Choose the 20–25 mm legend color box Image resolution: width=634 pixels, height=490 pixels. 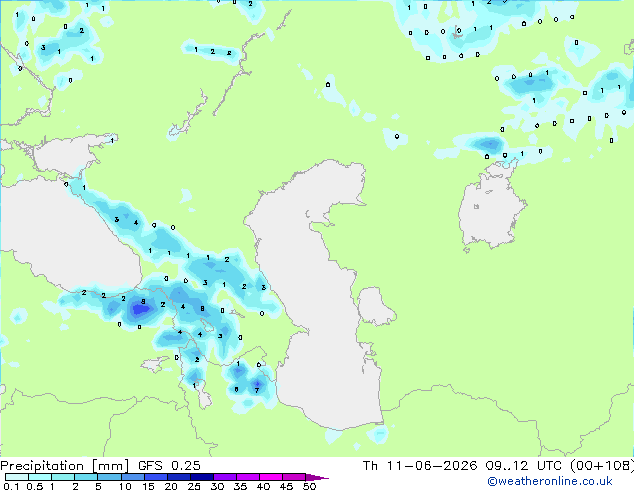point(178,477)
